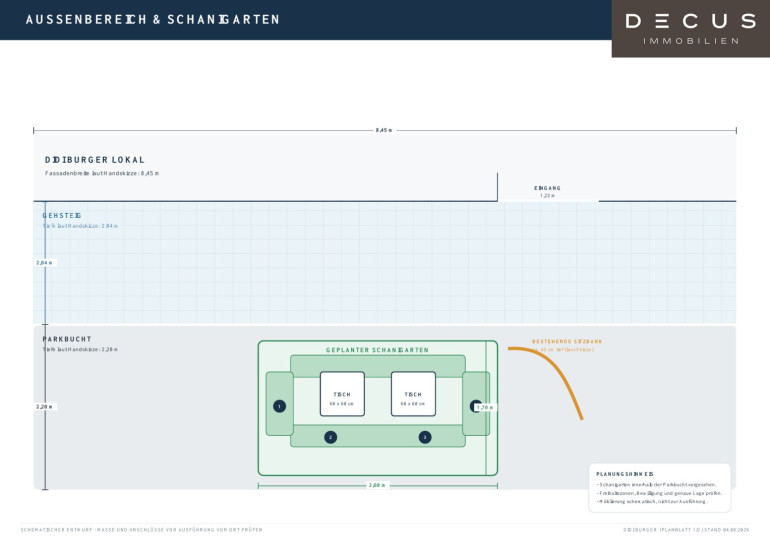Screen dimensions: 770x545
Task: Click the '1,20 m' schanigarten depth tag
Action: (x=485, y=407)
